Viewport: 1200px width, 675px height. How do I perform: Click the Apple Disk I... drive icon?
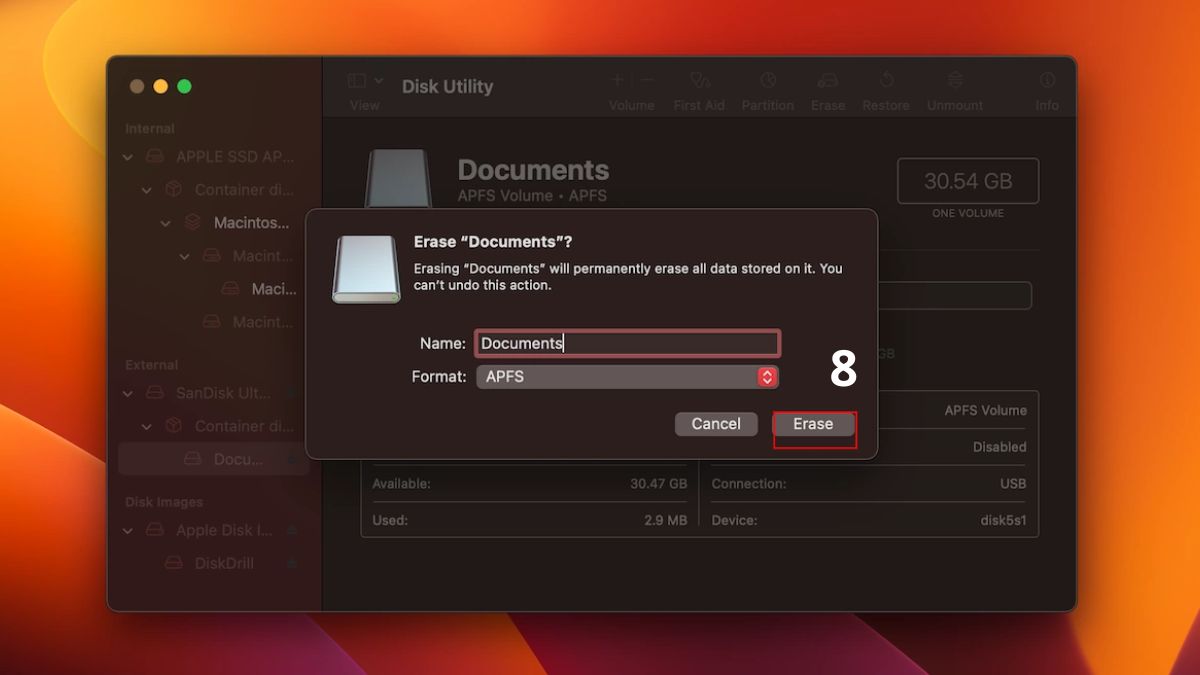point(155,530)
